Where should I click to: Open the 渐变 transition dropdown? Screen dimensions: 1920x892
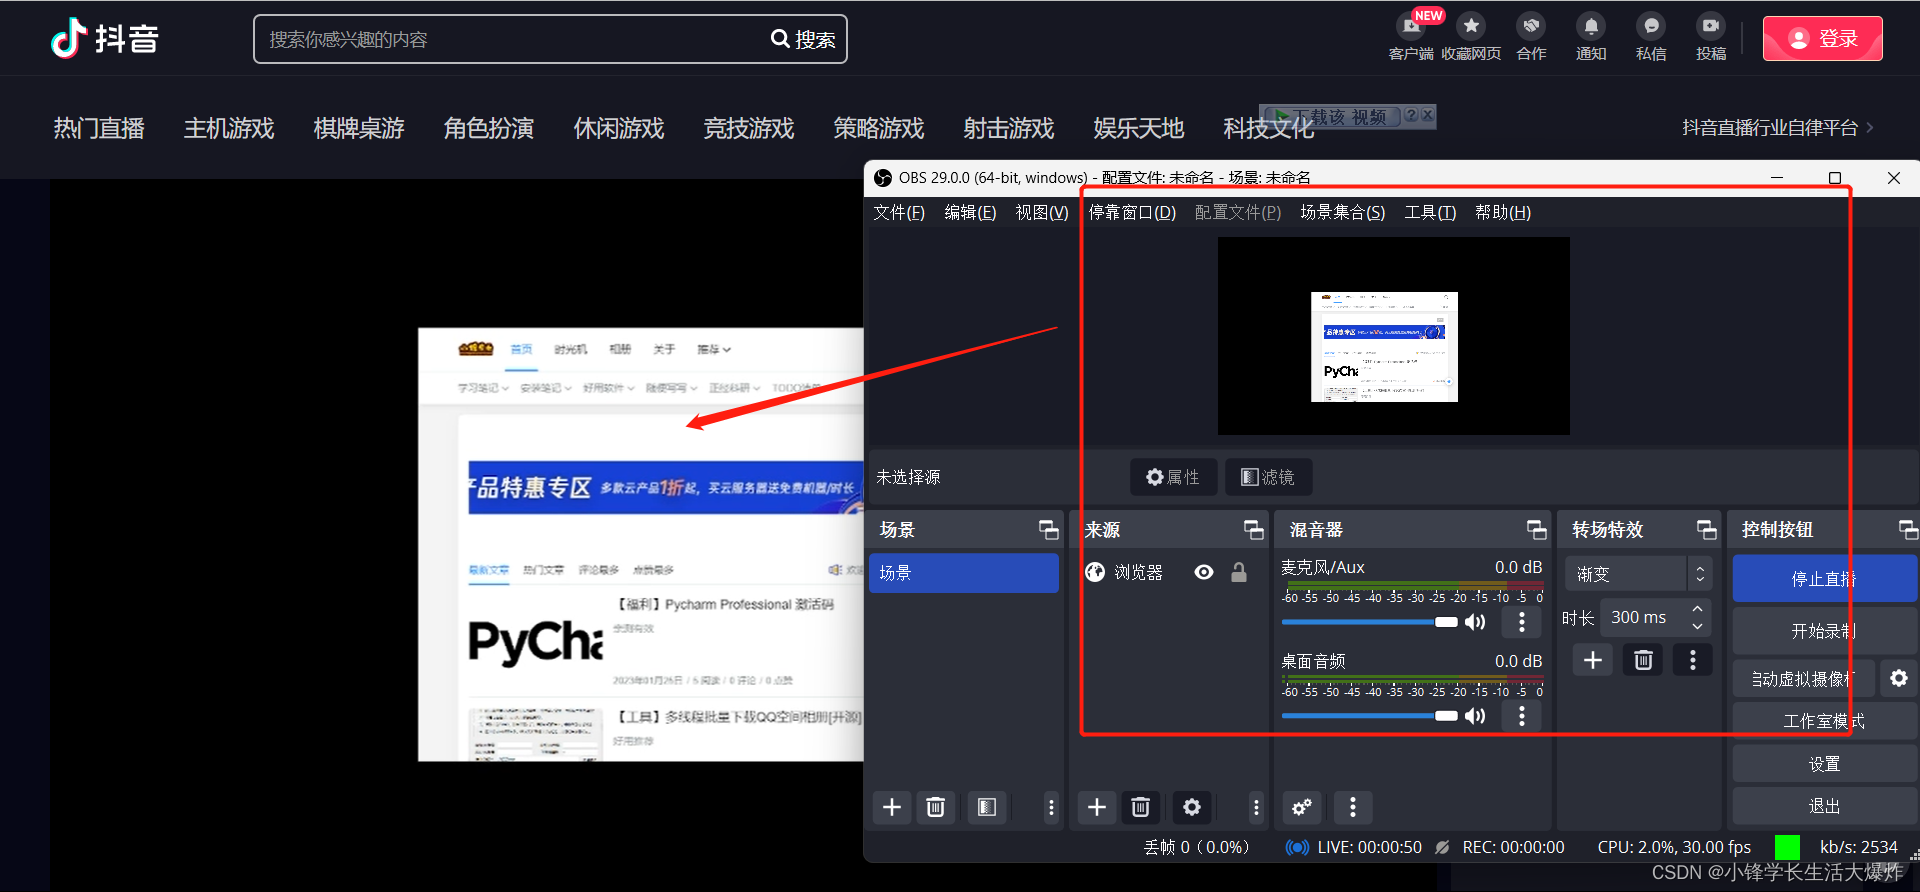click(1638, 574)
